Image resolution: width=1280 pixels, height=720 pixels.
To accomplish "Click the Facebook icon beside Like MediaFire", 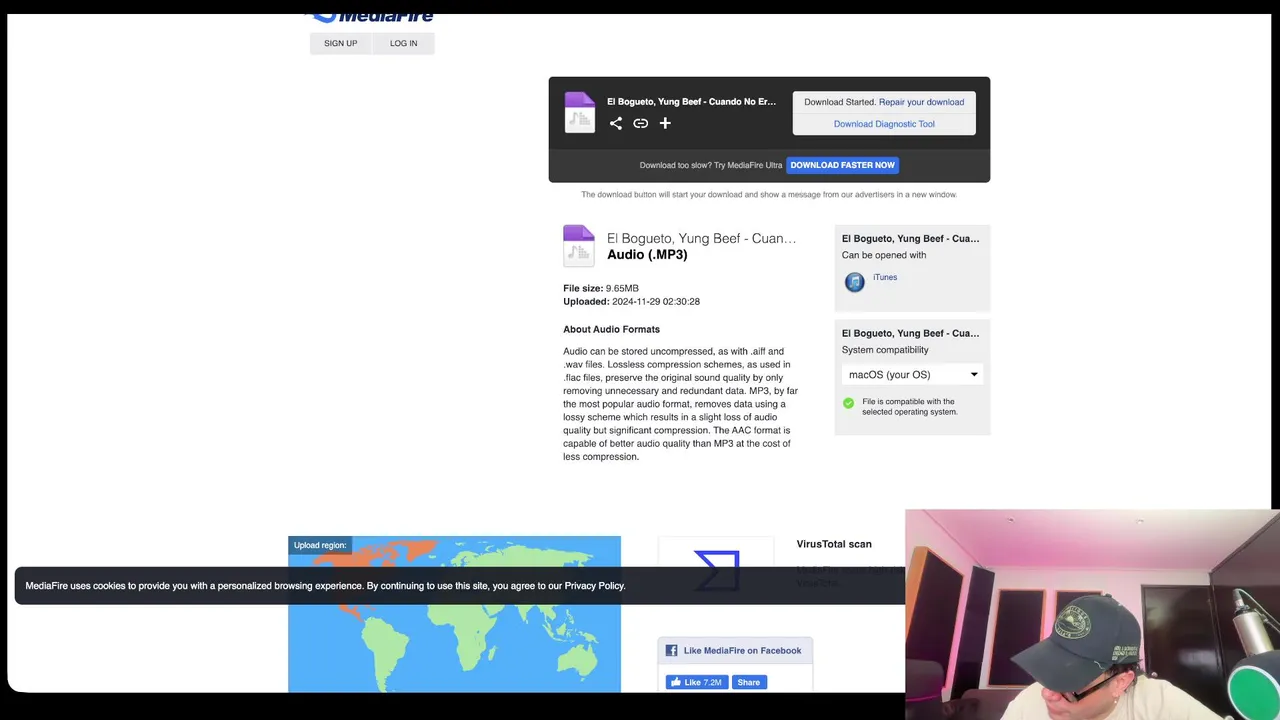I will [672, 650].
